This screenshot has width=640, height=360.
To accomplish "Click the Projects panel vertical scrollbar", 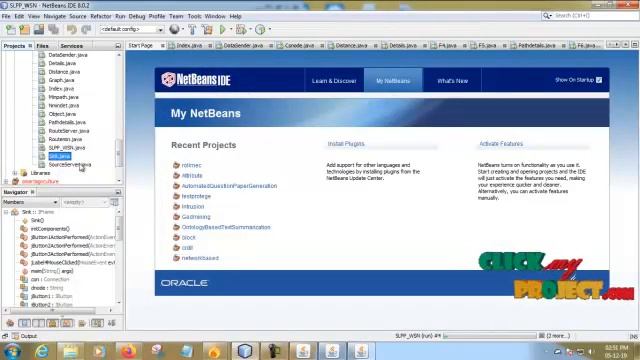I will [x=119, y=153].
